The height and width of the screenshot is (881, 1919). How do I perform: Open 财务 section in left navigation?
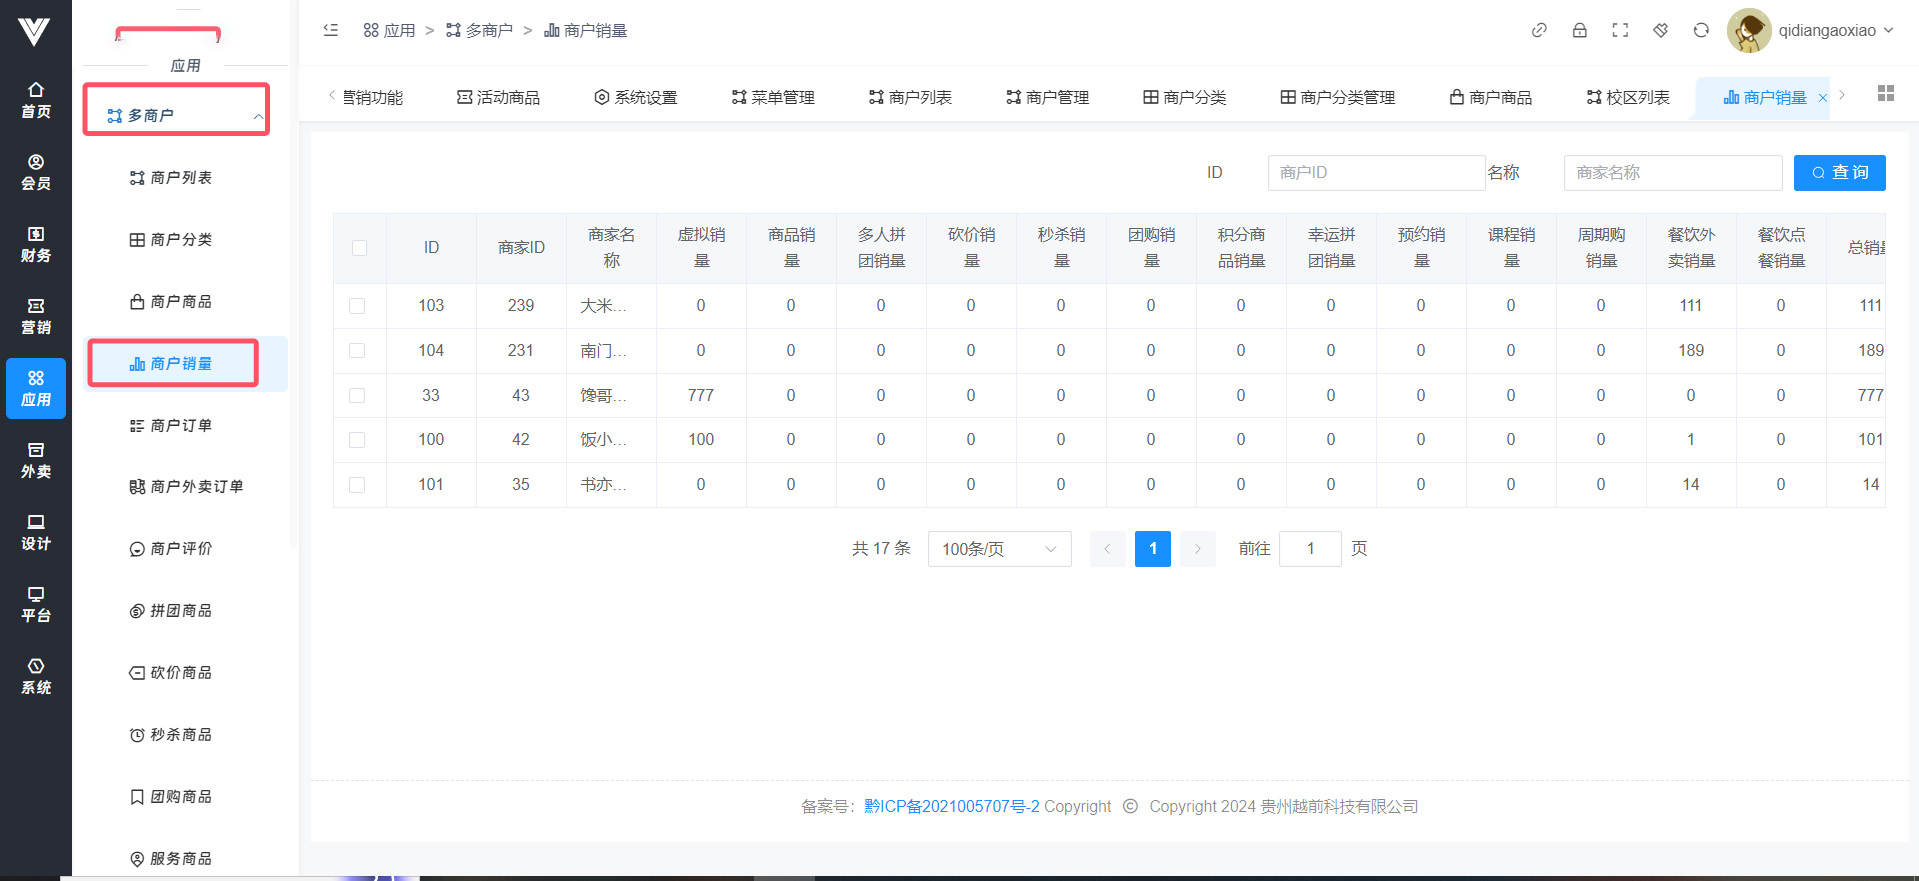point(36,244)
